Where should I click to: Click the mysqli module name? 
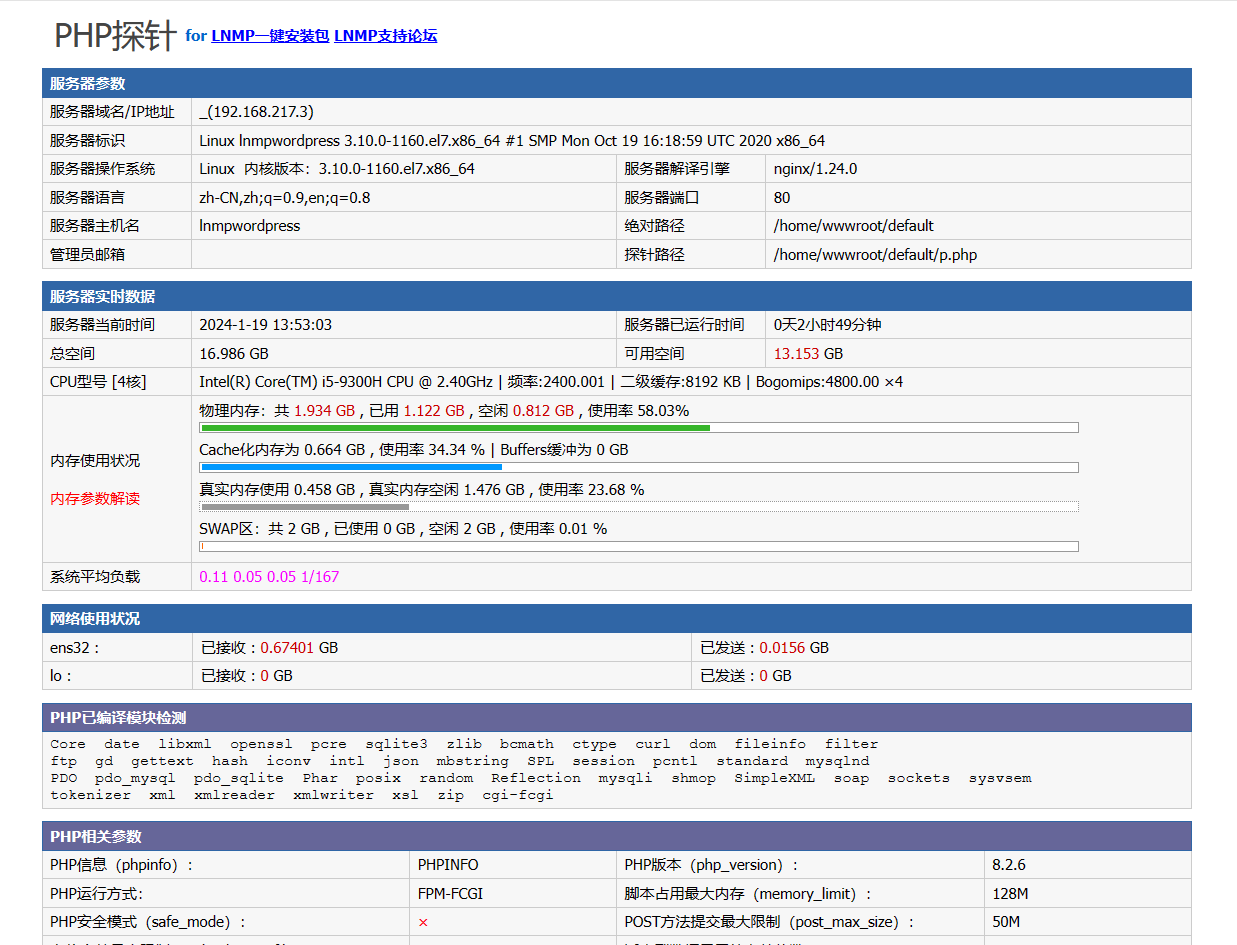625,777
